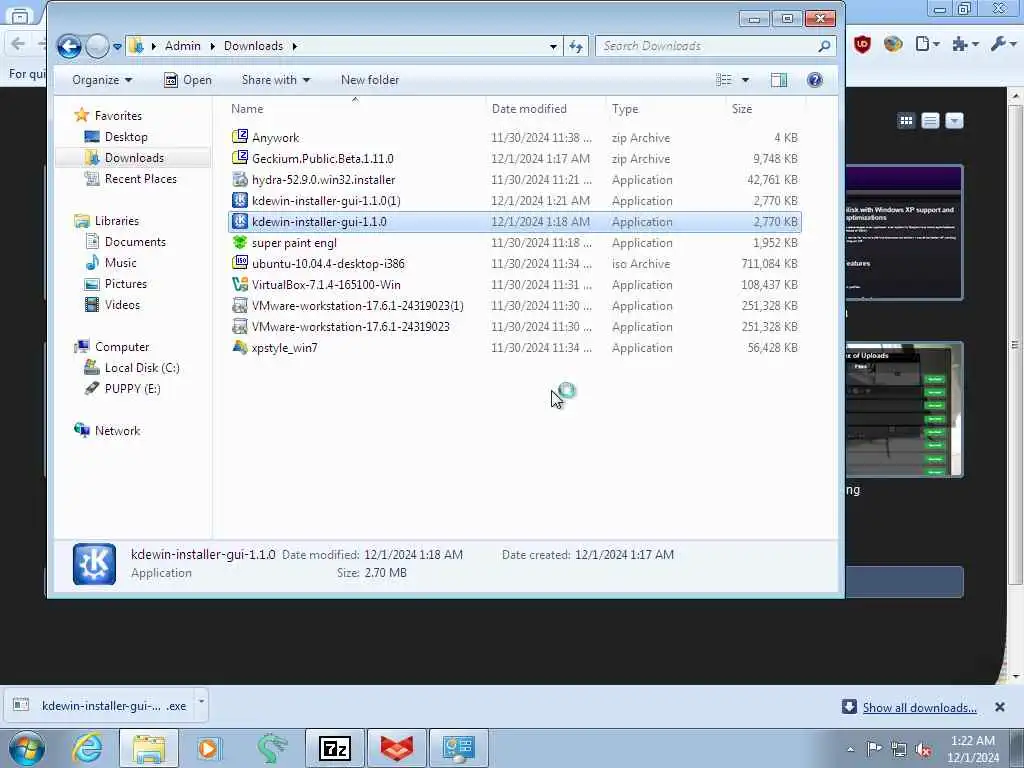Click the search magnifier icon
The width and height of the screenshot is (1024, 768).
(824, 46)
